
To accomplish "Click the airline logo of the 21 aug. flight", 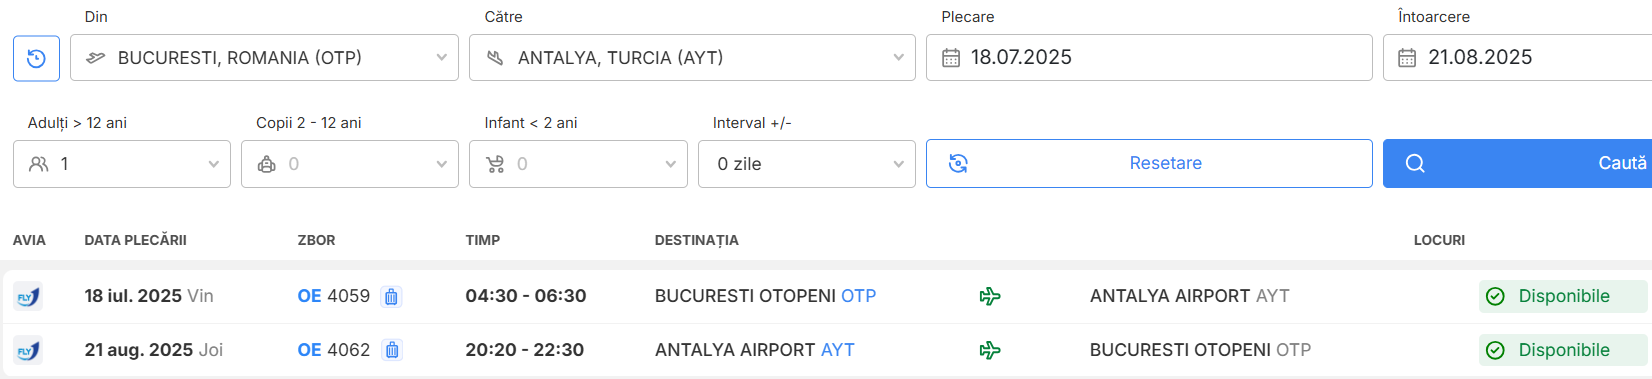I will pos(28,350).
